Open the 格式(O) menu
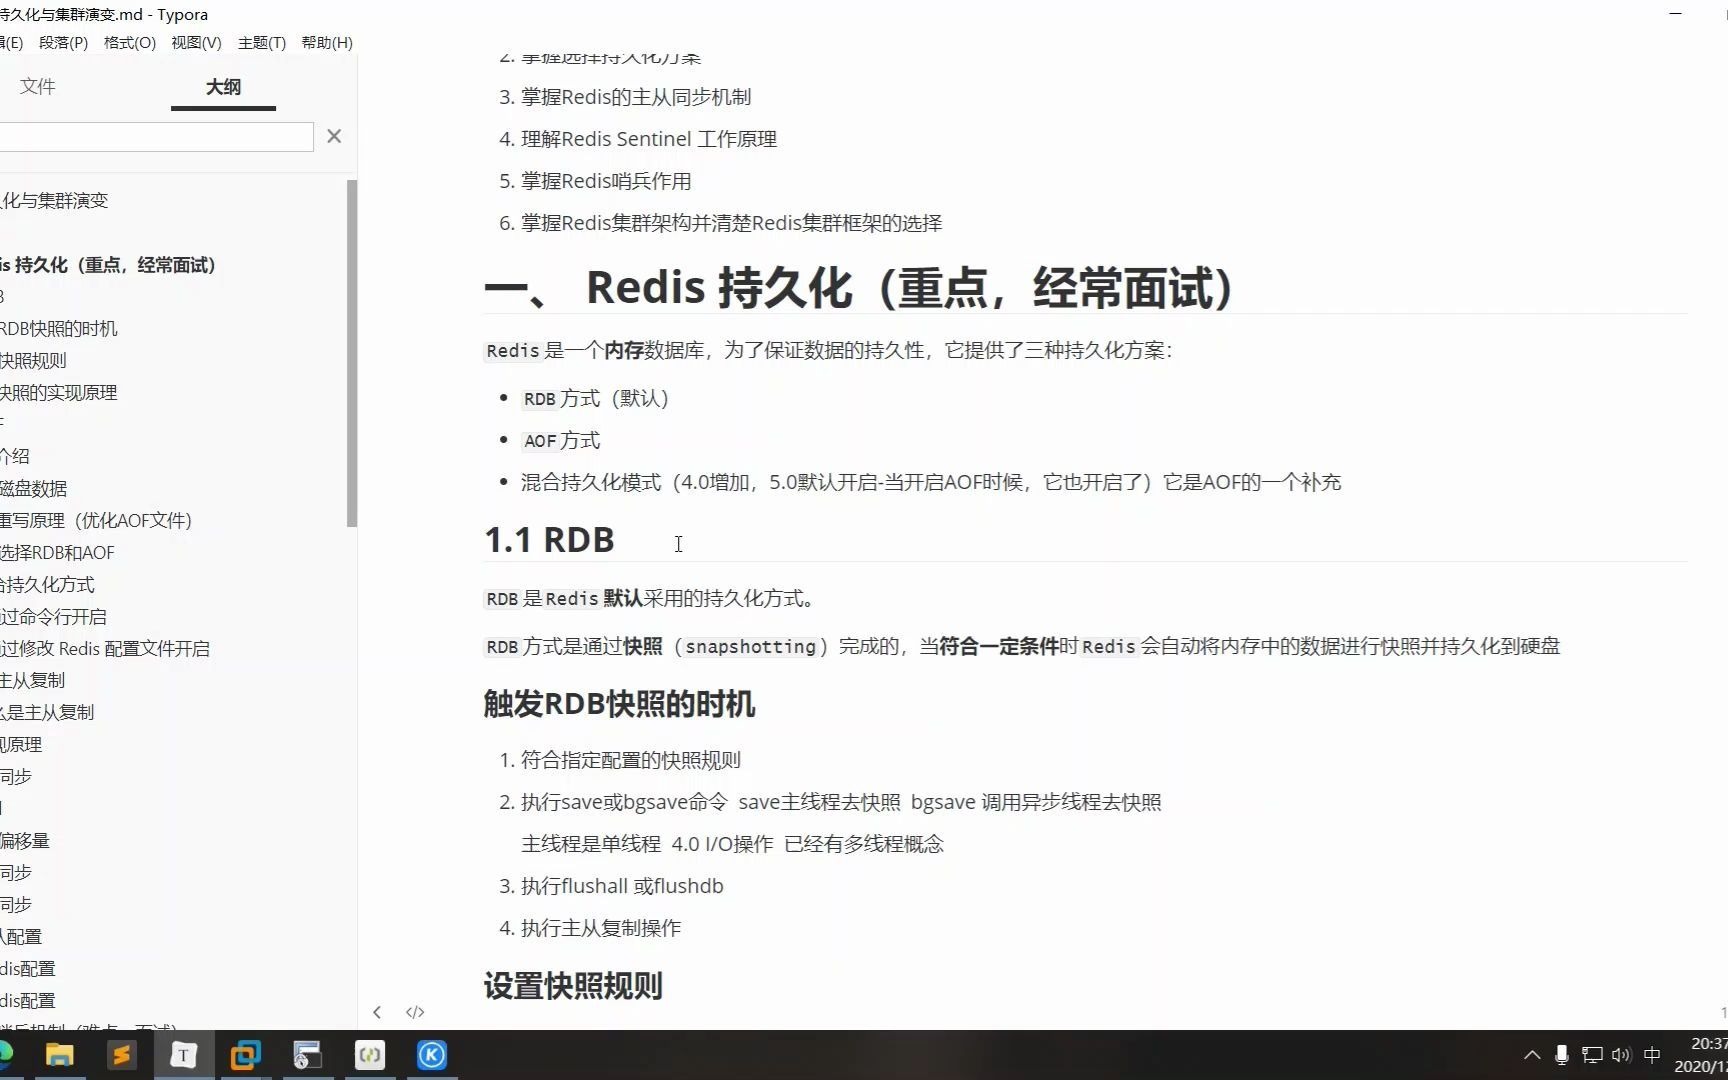The width and height of the screenshot is (1728, 1080). coord(130,43)
